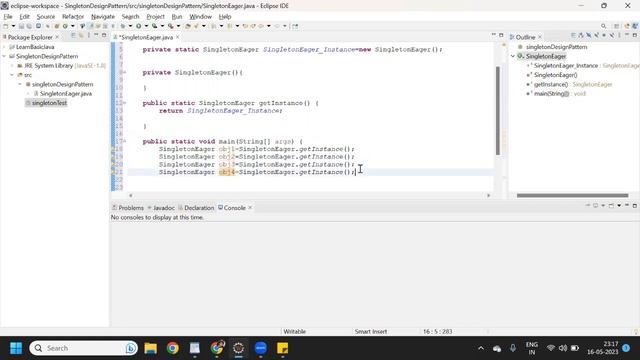Open the Source menu

[46, 17]
